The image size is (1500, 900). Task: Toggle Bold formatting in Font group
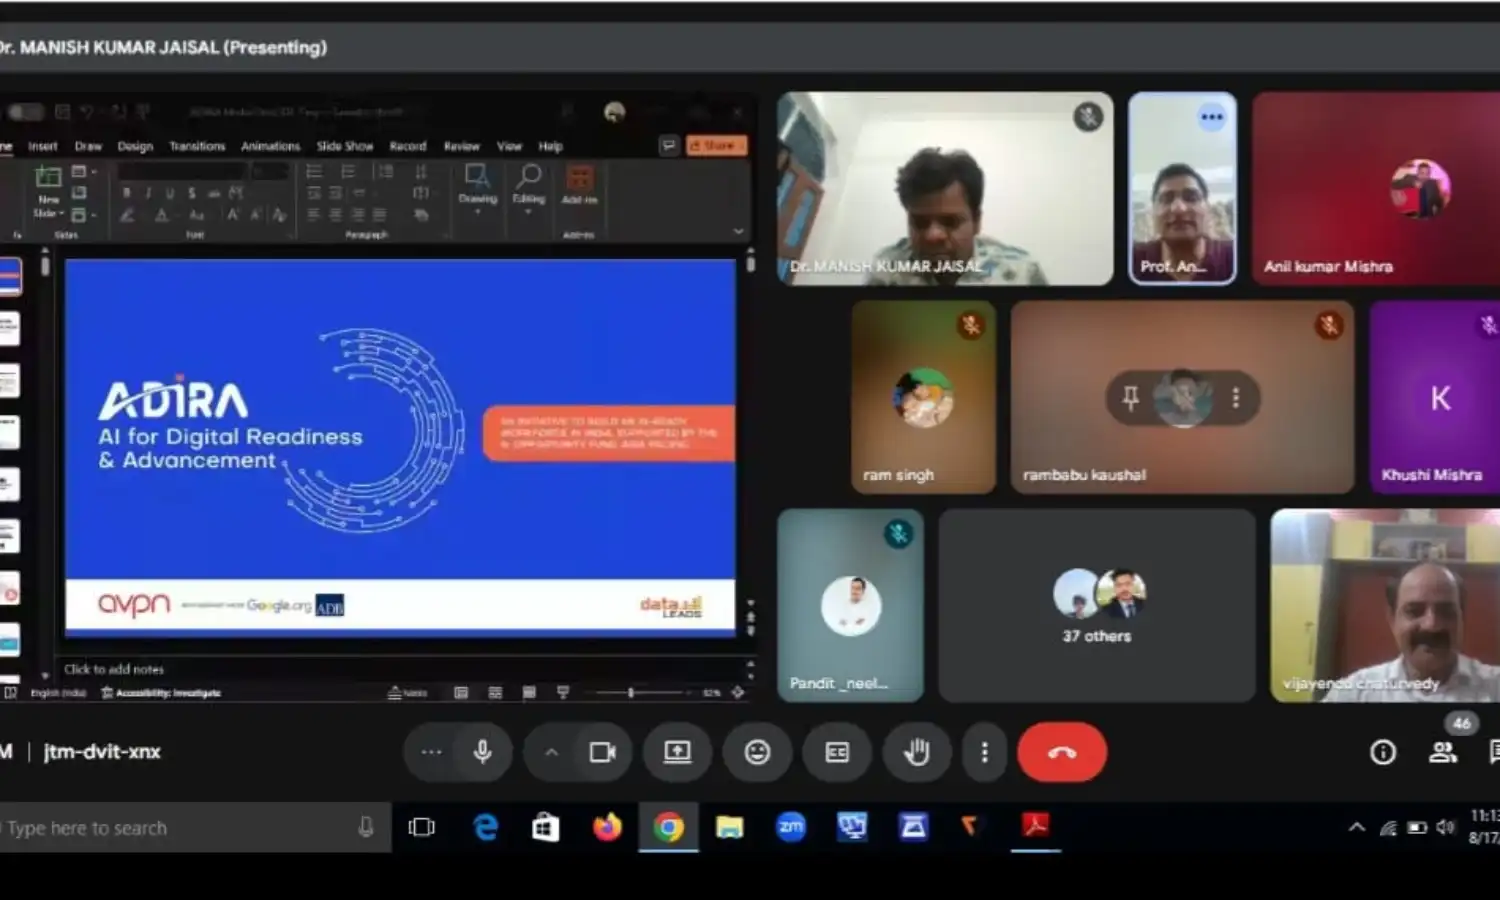coord(126,193)
